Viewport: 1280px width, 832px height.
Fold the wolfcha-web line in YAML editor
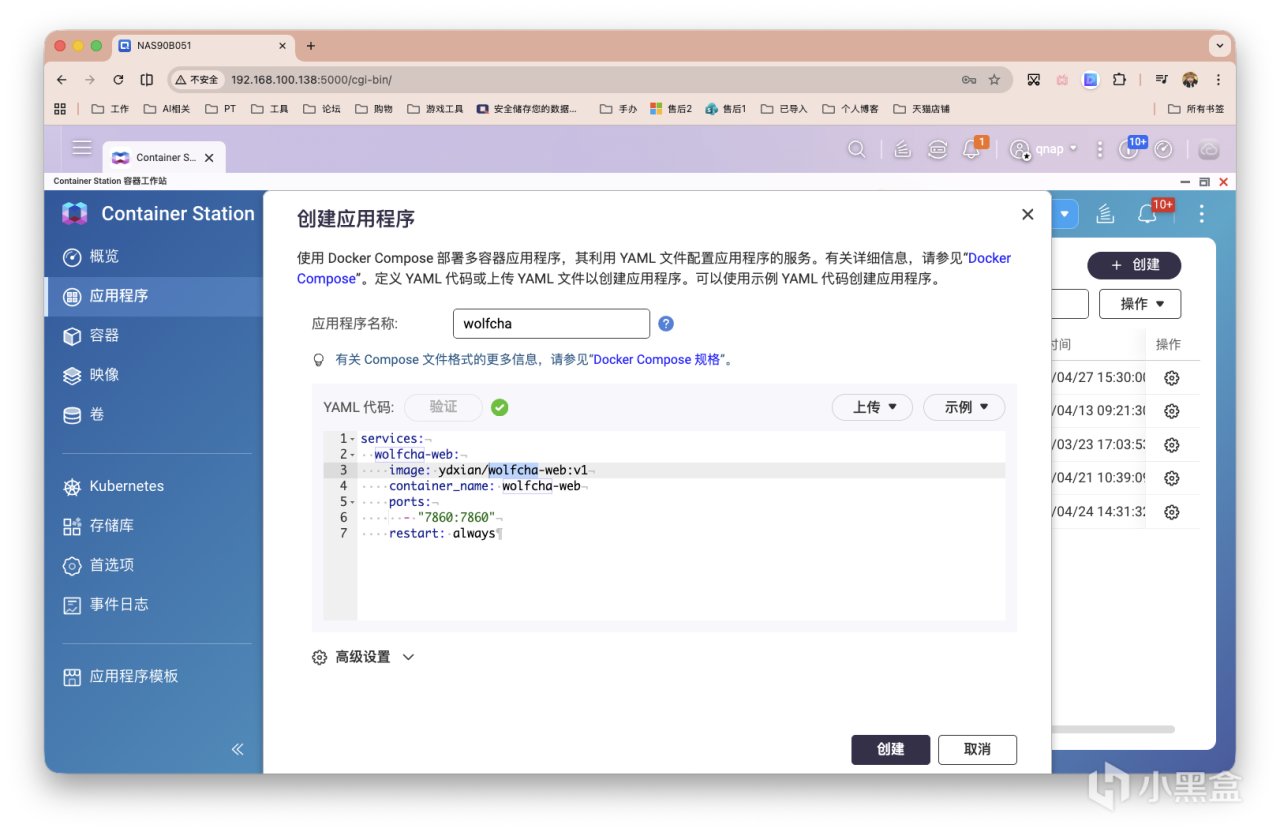[353, 455]
